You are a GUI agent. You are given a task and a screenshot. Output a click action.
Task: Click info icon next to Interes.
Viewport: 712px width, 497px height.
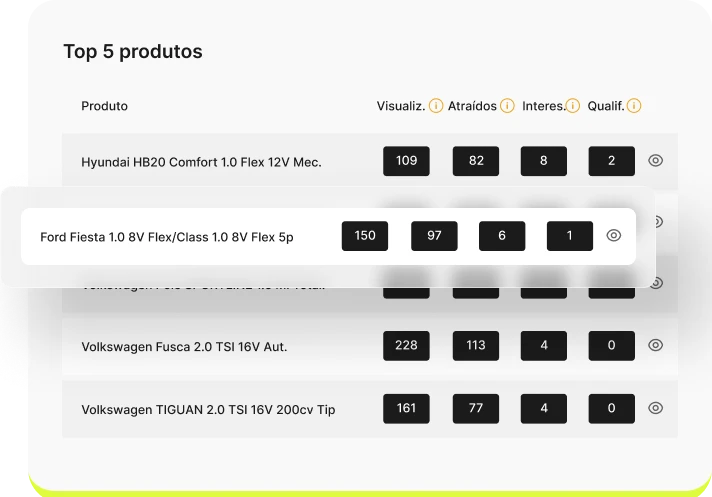click(x=573, y=106)
